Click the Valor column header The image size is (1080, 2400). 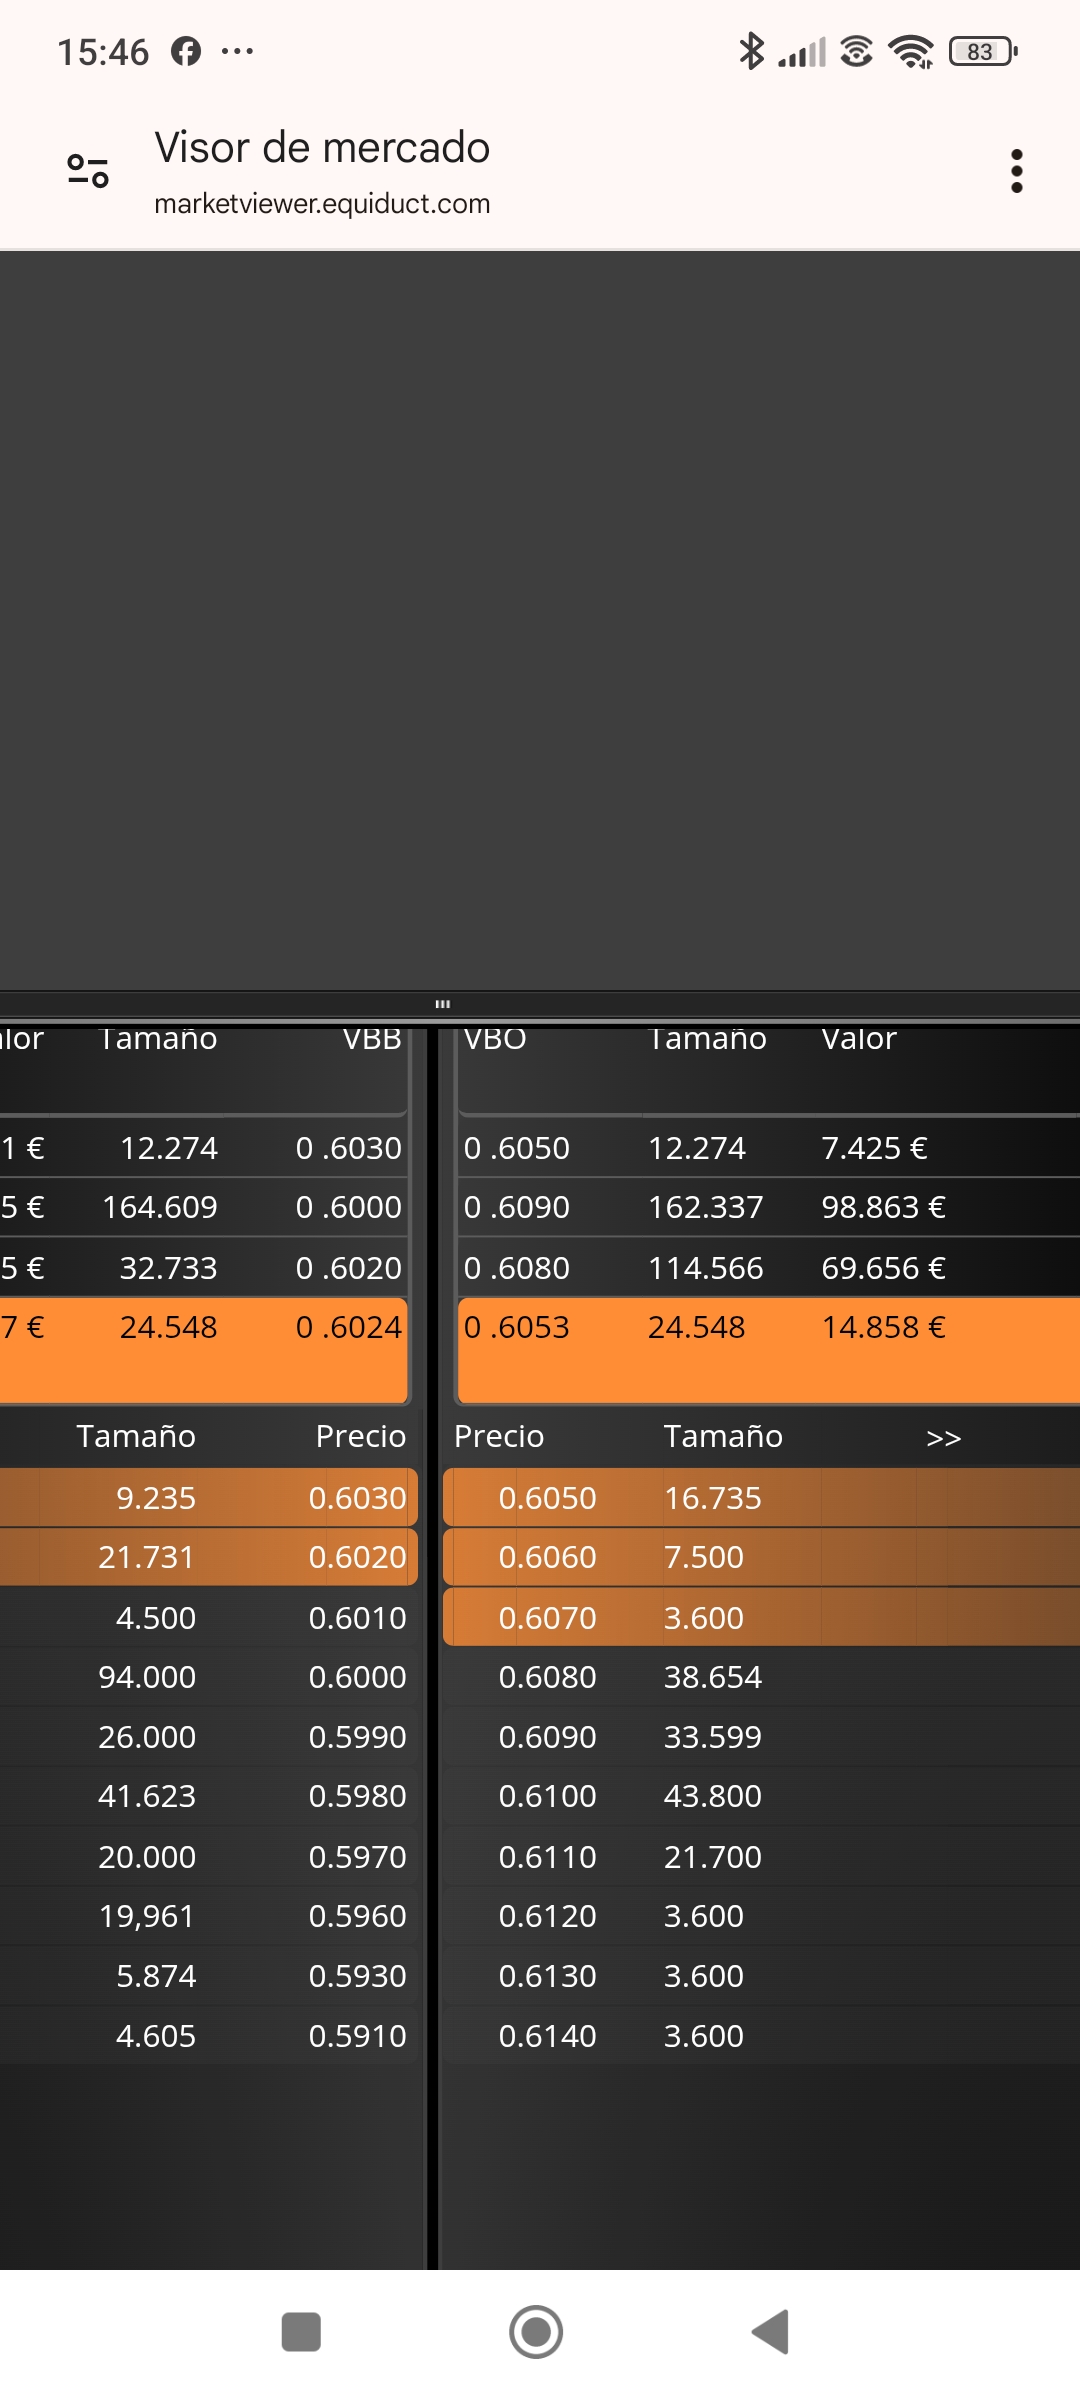coord(859,1039)
